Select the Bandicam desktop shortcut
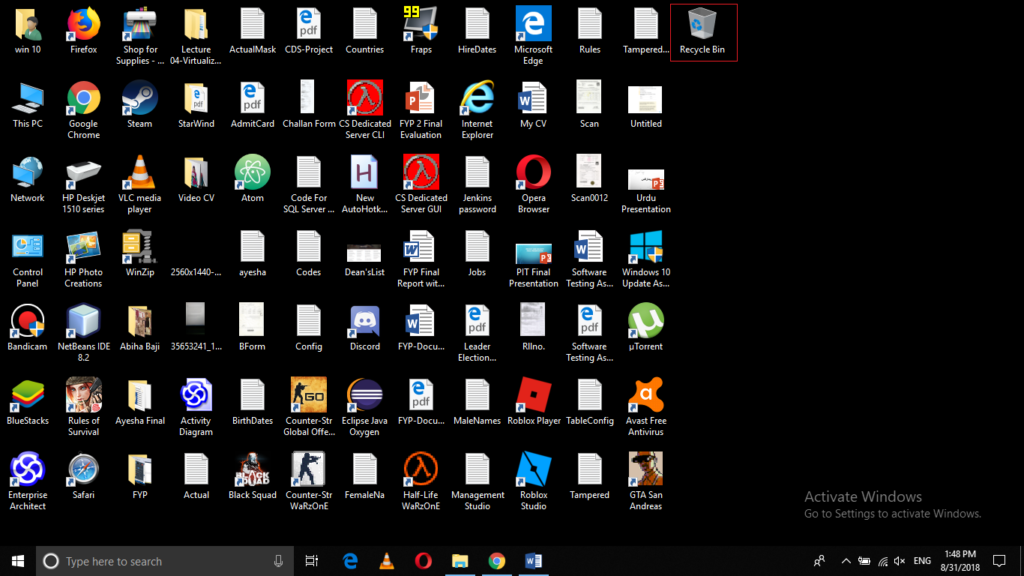Viewport: 1024px width, 576px height. pyautogui.click(x=27, y=327)
